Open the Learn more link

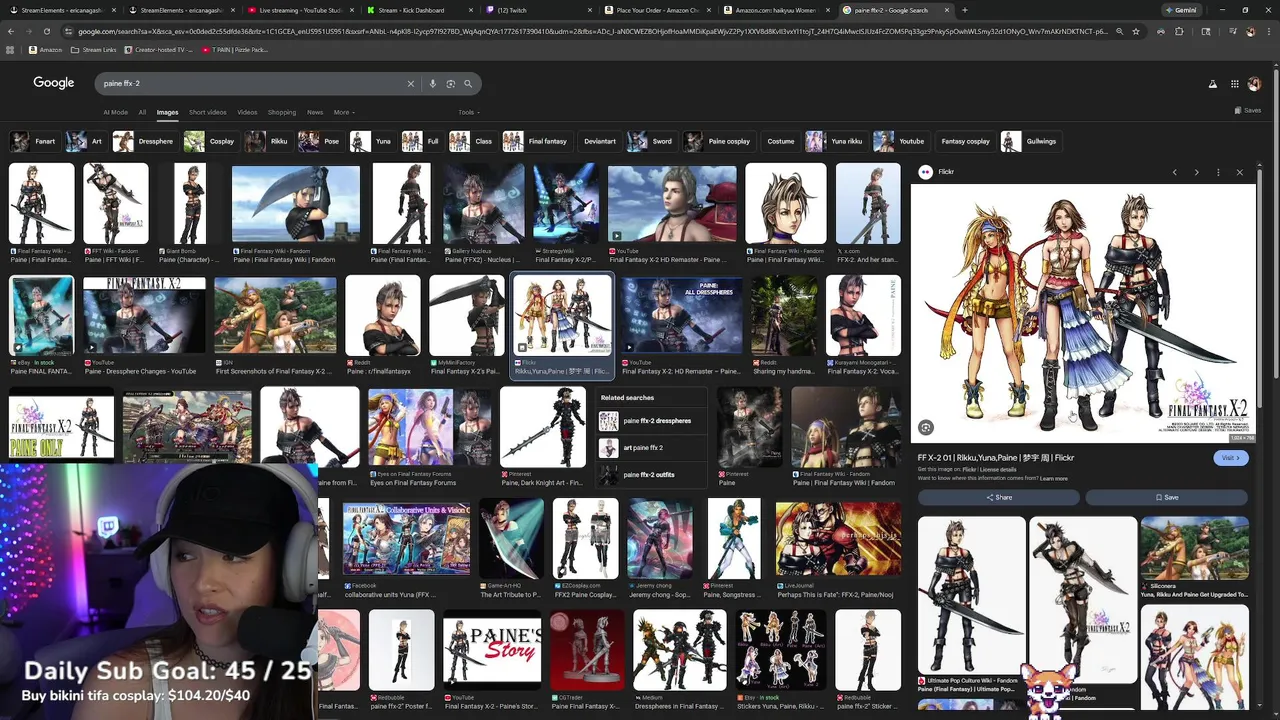pos(1054,478)
